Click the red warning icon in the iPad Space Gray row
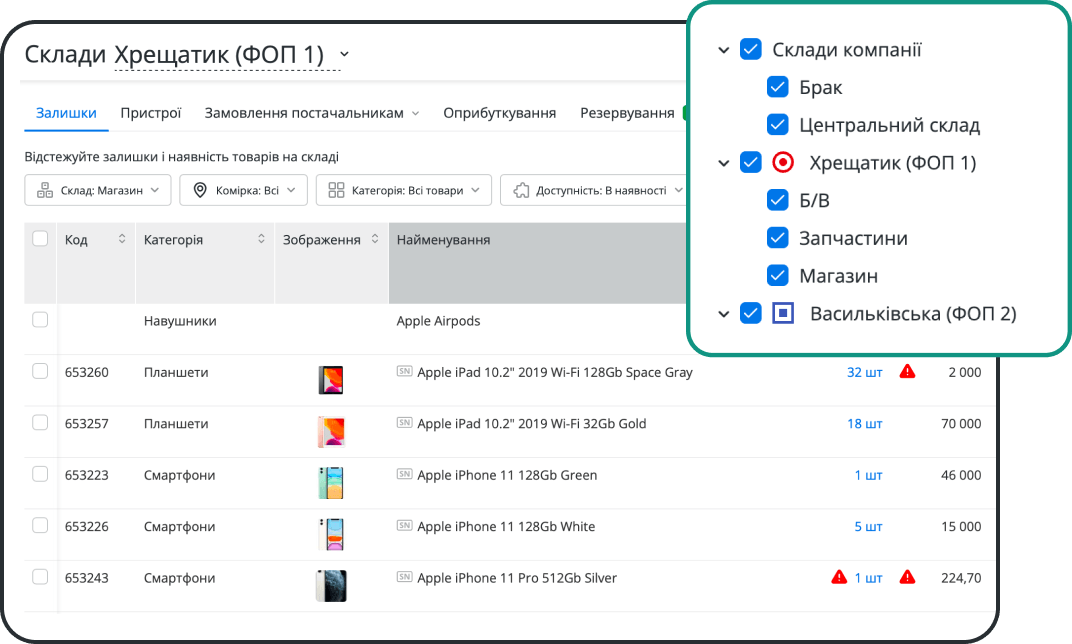Viewport: 1072px width, 644px height. (907, 372)
